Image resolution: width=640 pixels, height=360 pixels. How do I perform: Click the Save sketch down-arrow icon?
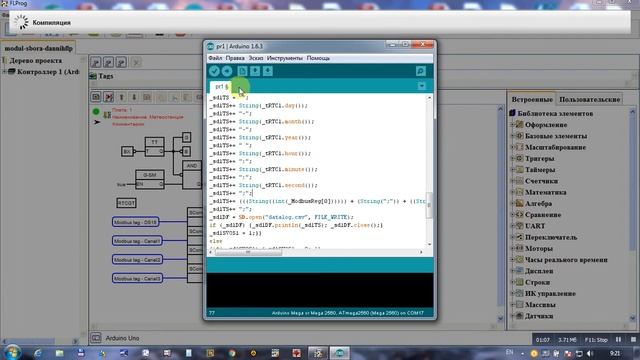click(x=268, y=71)
